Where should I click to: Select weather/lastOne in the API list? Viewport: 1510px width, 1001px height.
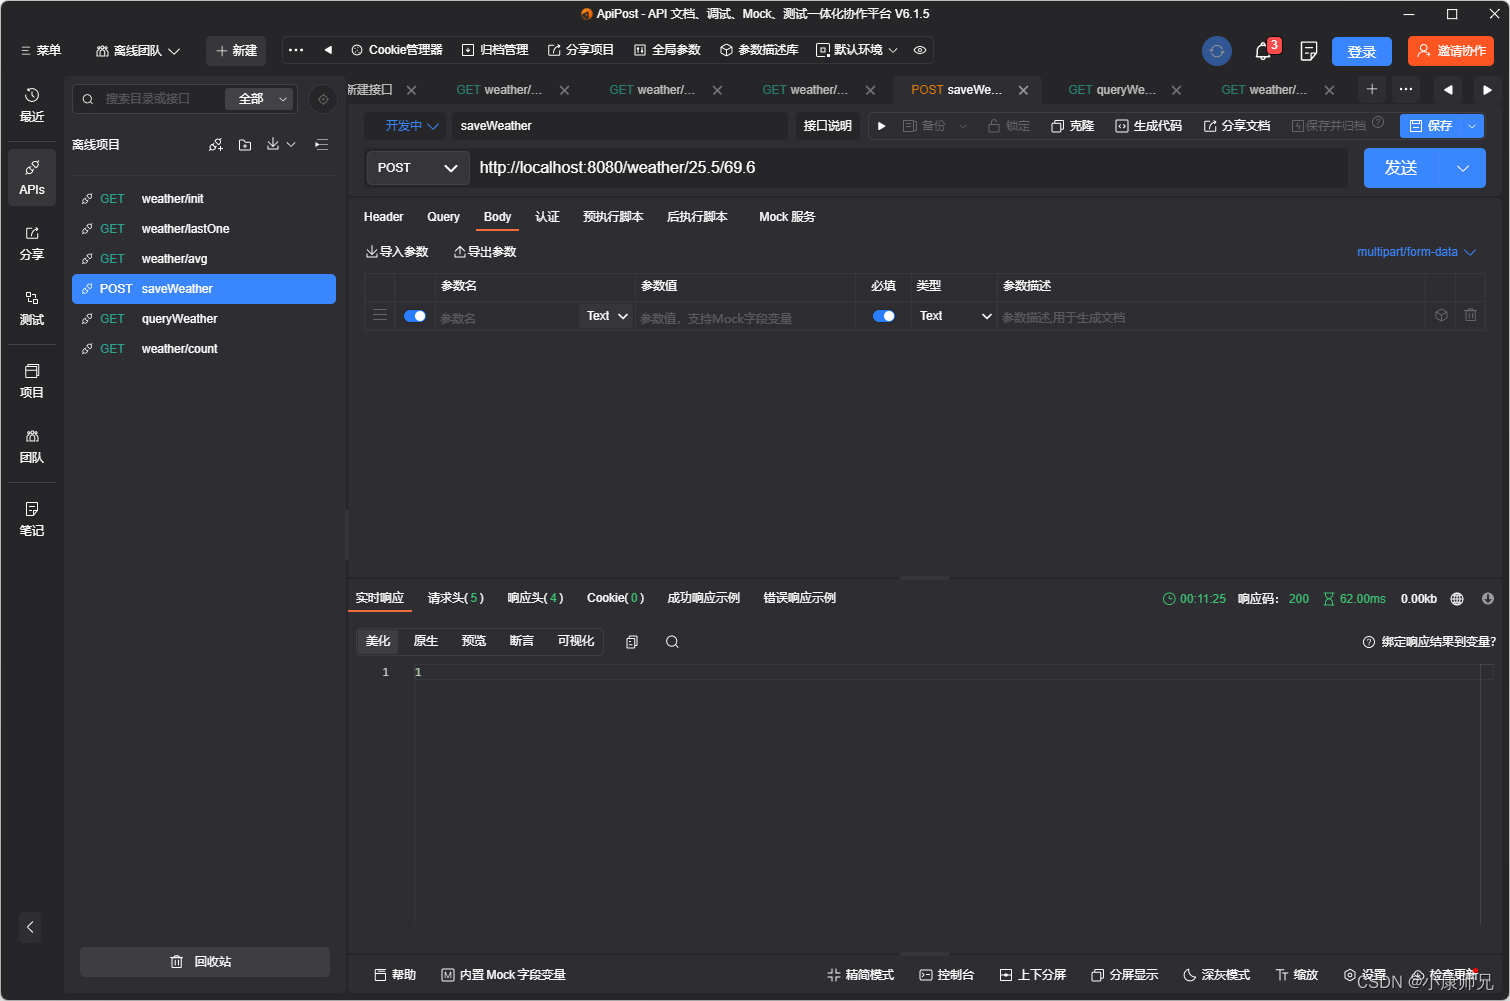coord(204,229)
